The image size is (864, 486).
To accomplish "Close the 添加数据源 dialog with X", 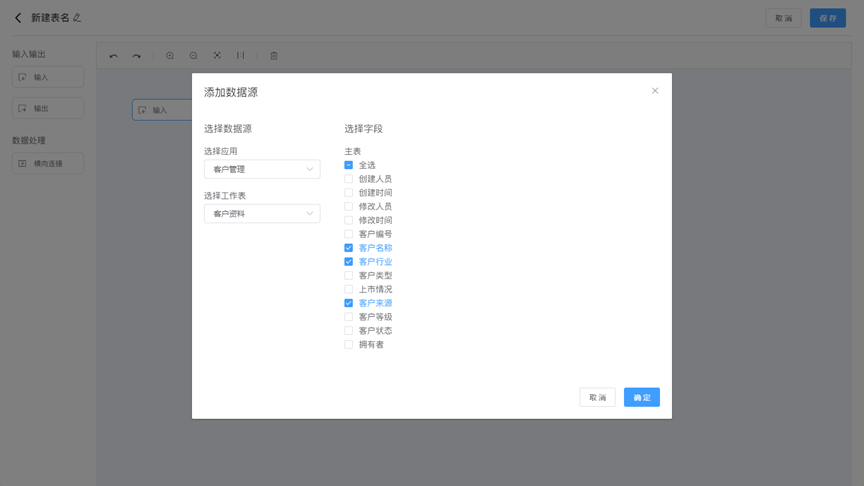I will click(x=655, y=91).
